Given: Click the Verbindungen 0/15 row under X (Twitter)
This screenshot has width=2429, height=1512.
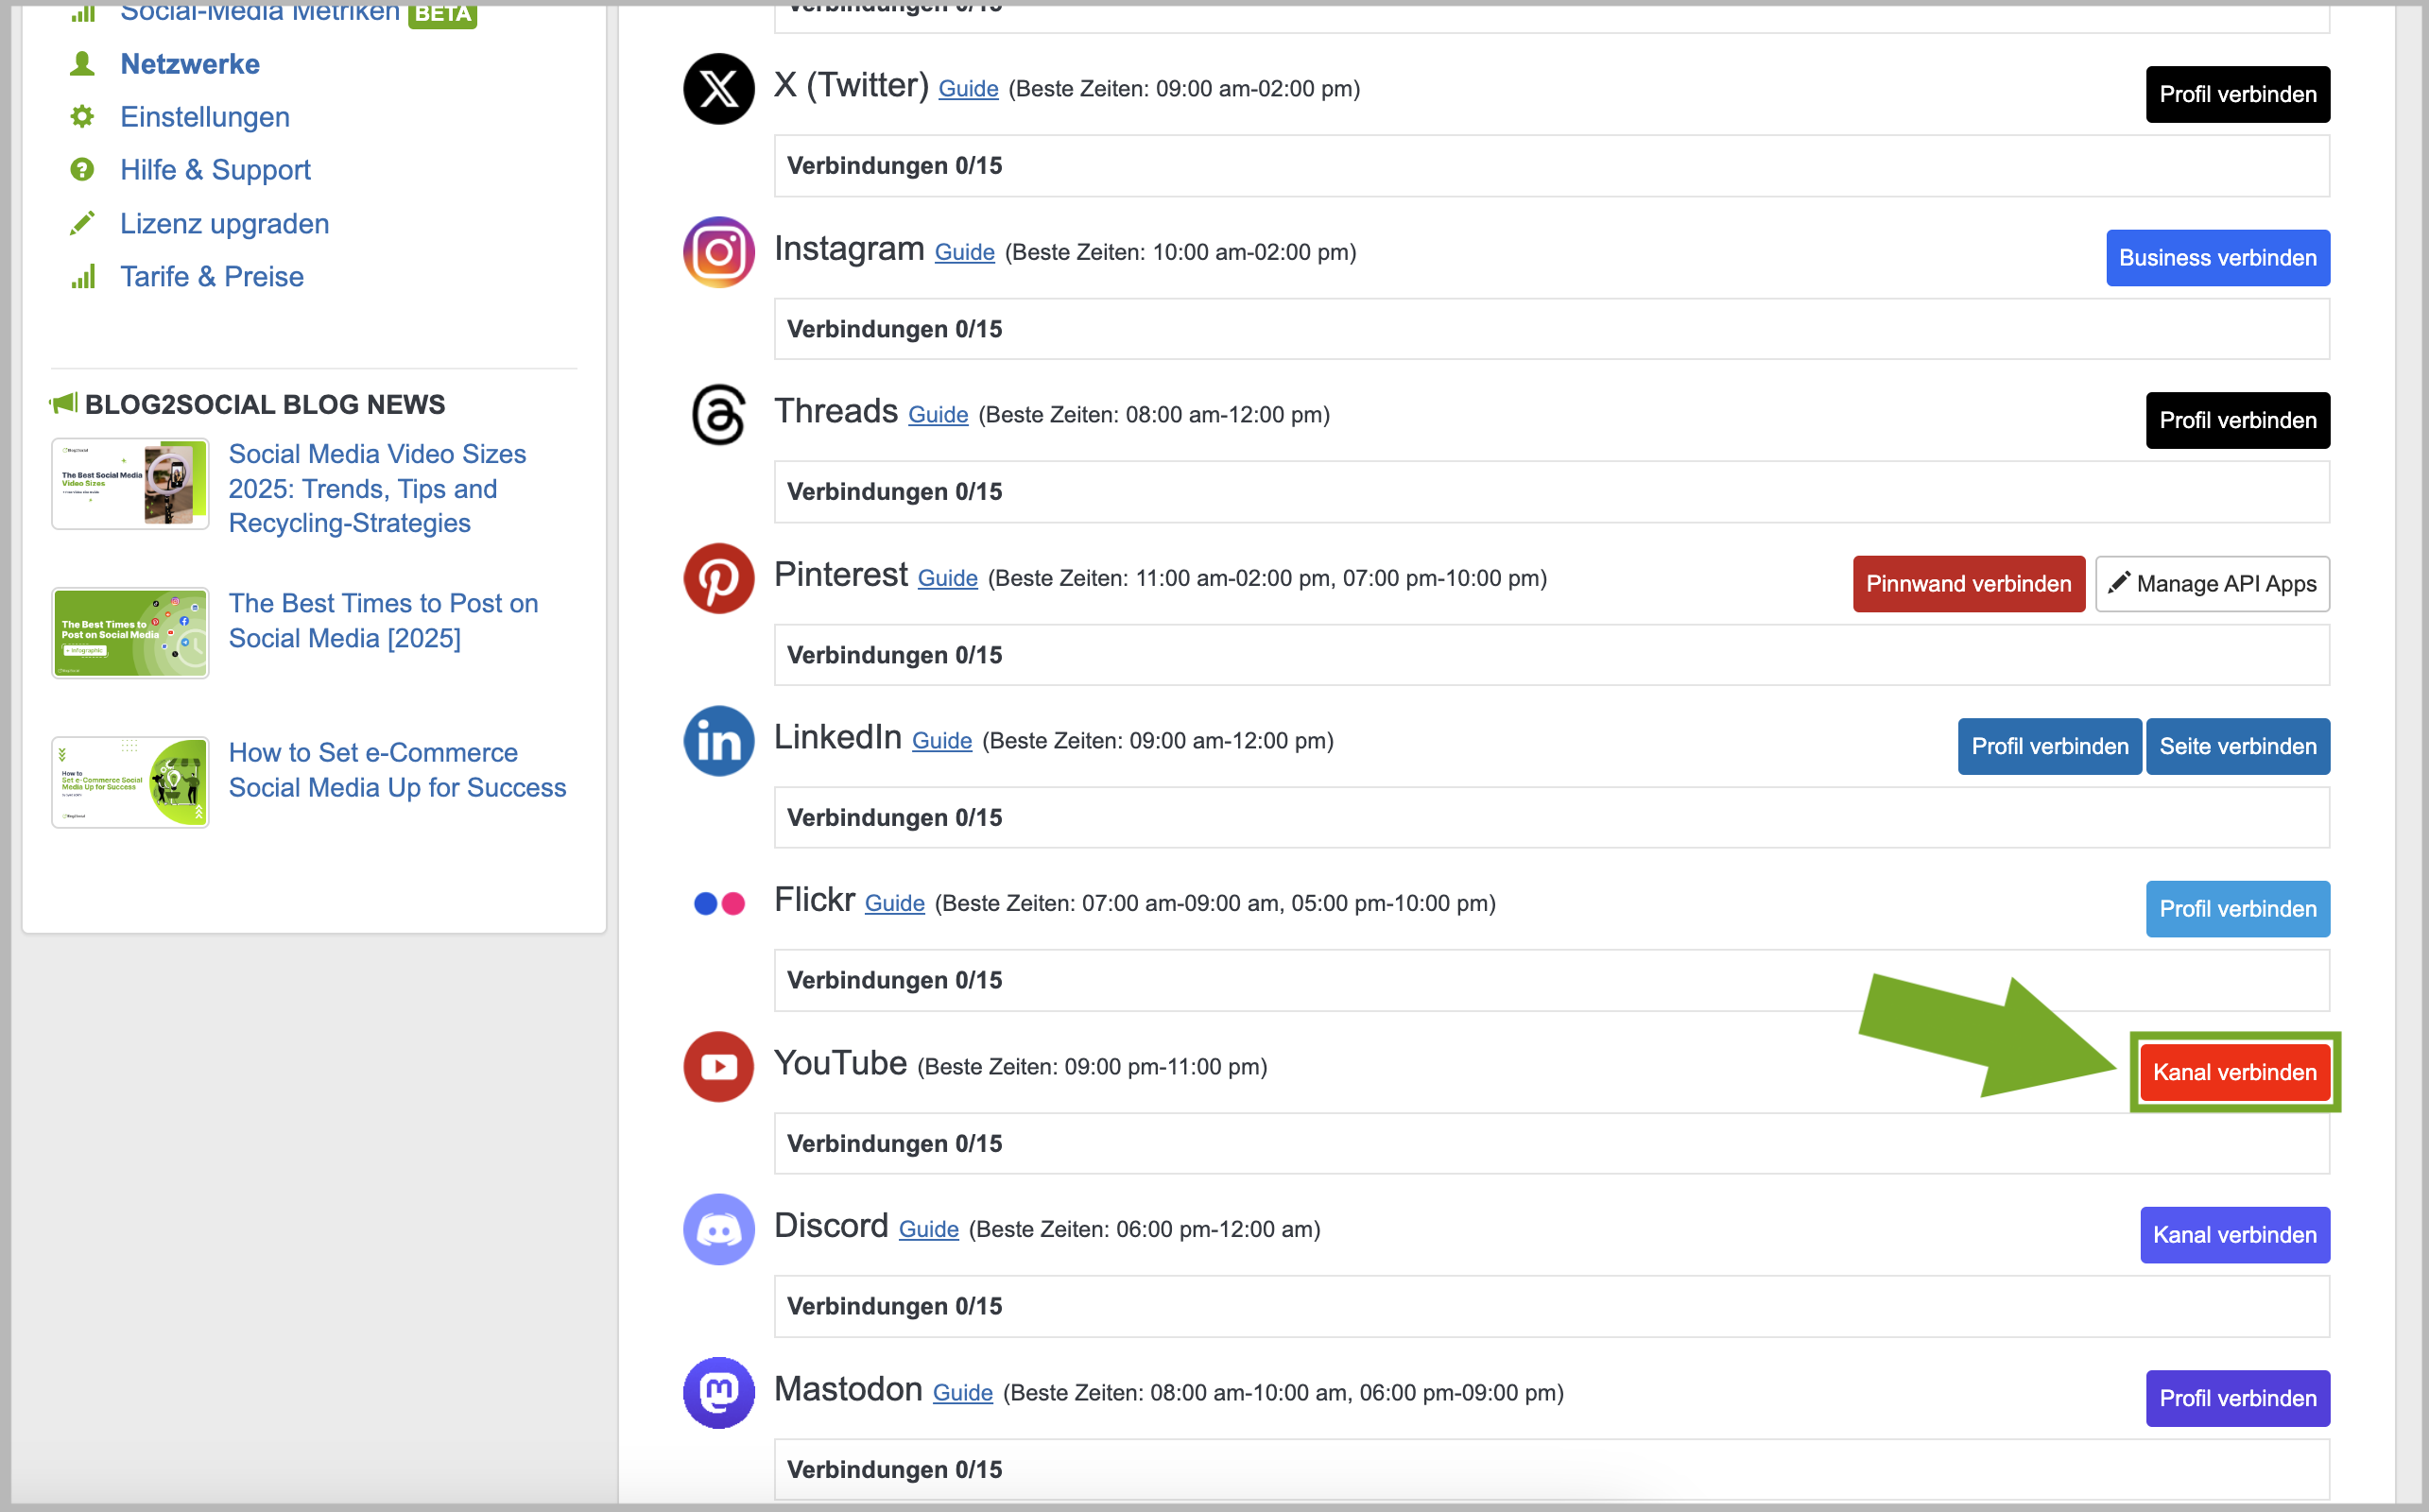Looking at the screenshot, I should (x=1551, y=166).
